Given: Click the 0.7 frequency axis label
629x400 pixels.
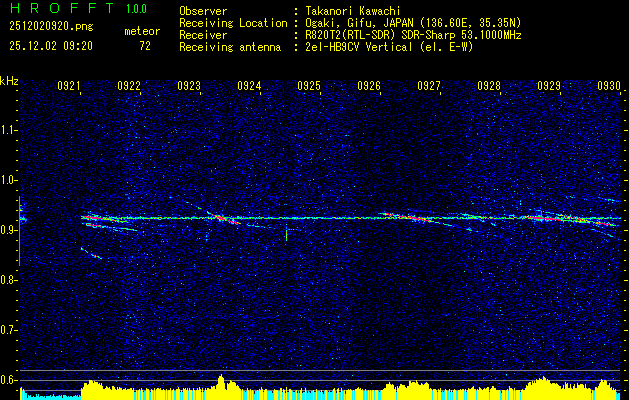Looking at the screenshot, I should [x=9, y=330].
